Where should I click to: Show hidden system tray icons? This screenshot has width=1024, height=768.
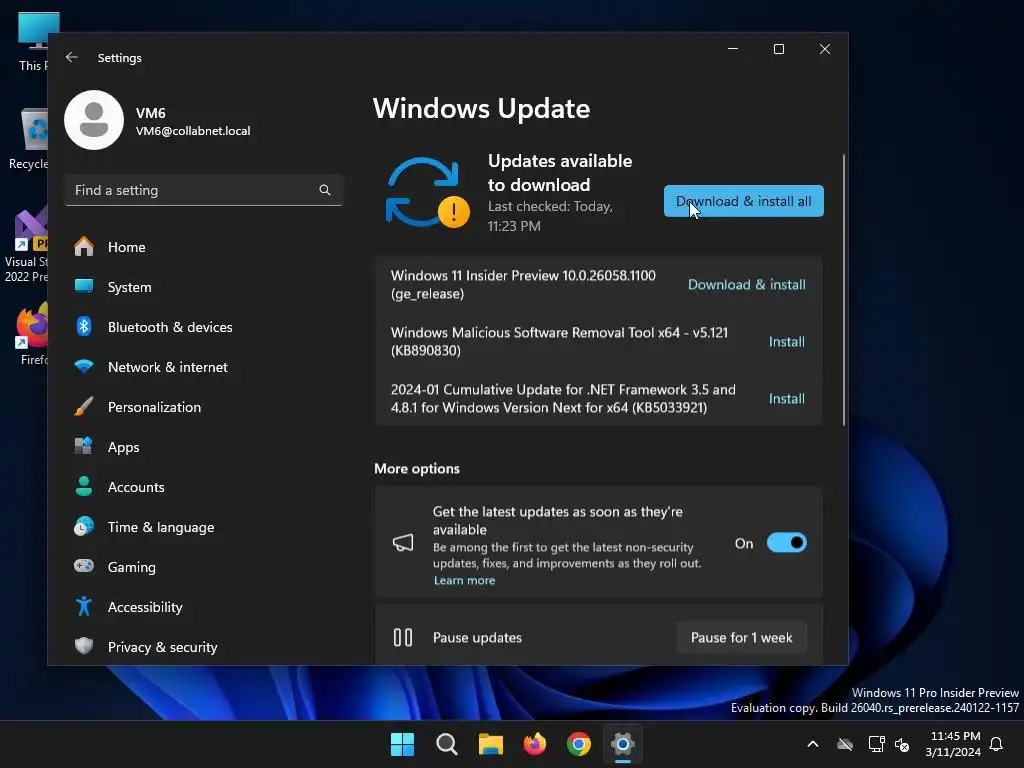(x=813, y=744)
